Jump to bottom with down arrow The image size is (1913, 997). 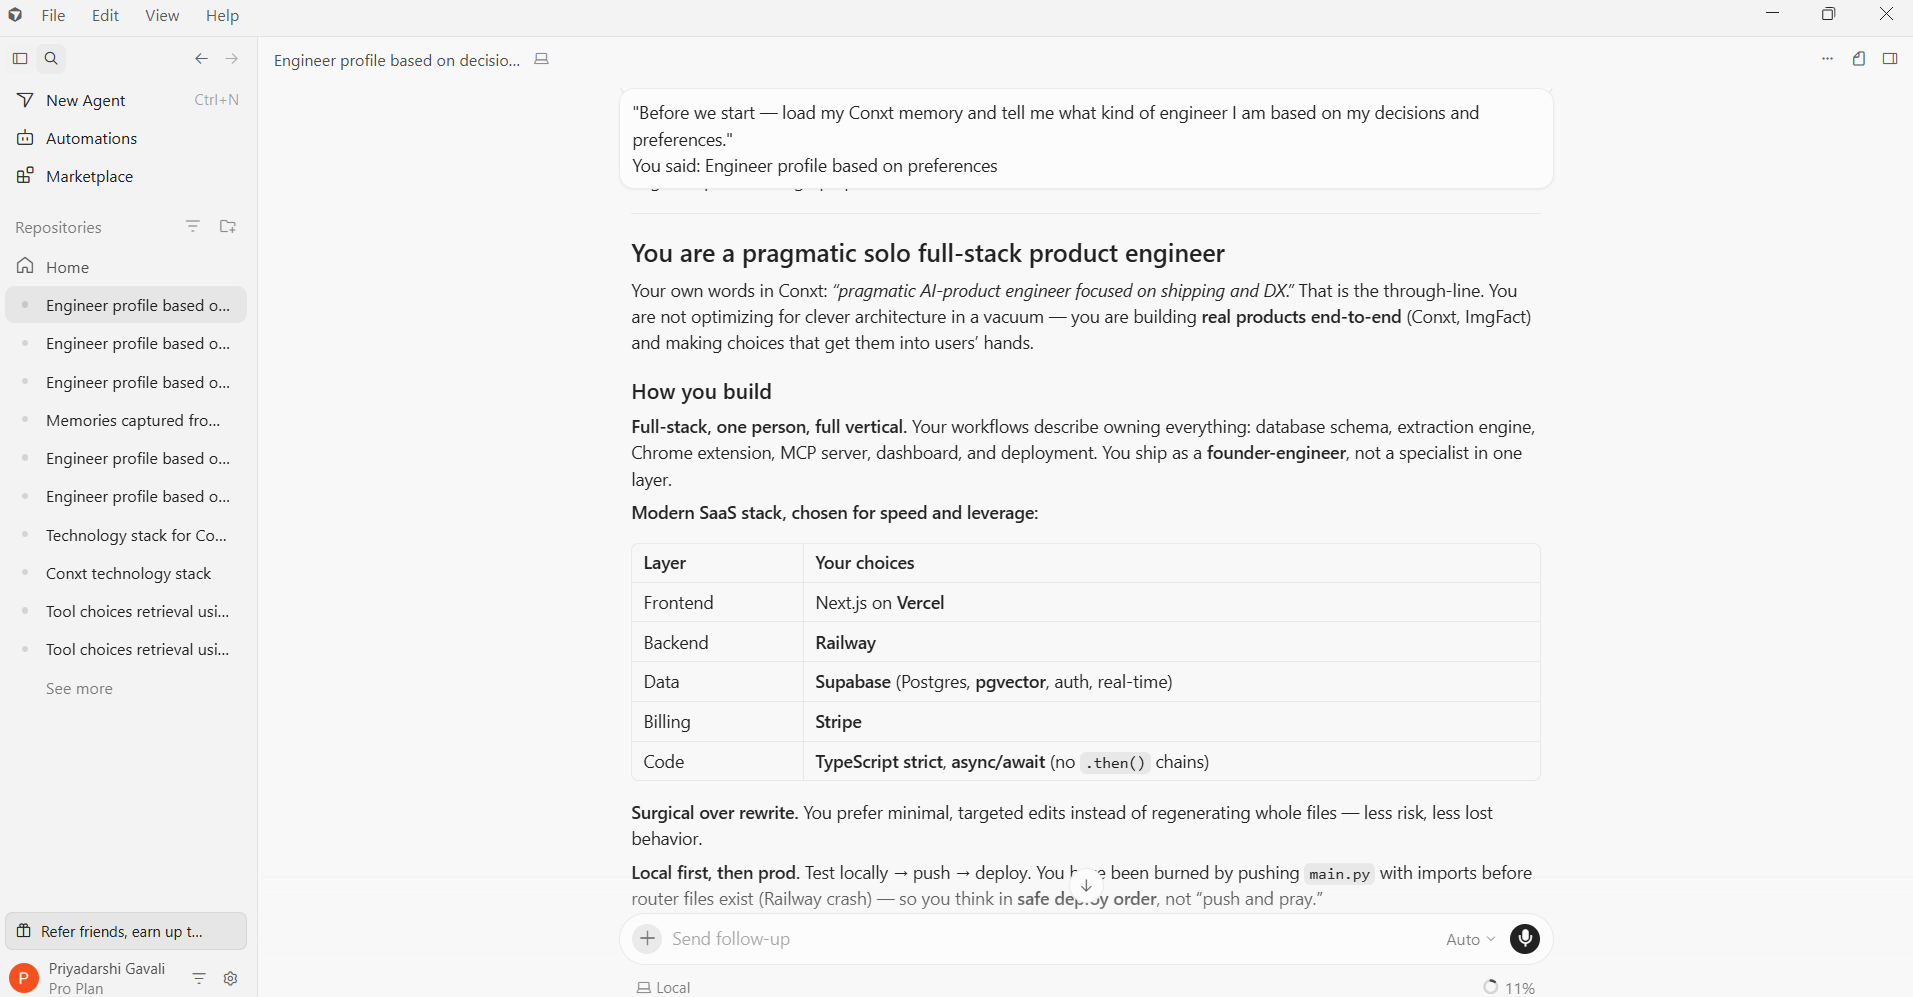point(1086,886)
